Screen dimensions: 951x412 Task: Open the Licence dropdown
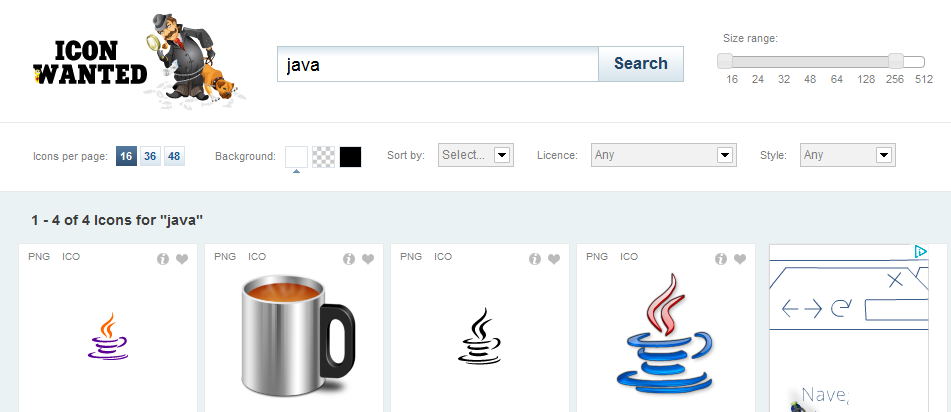coord(664,155)
